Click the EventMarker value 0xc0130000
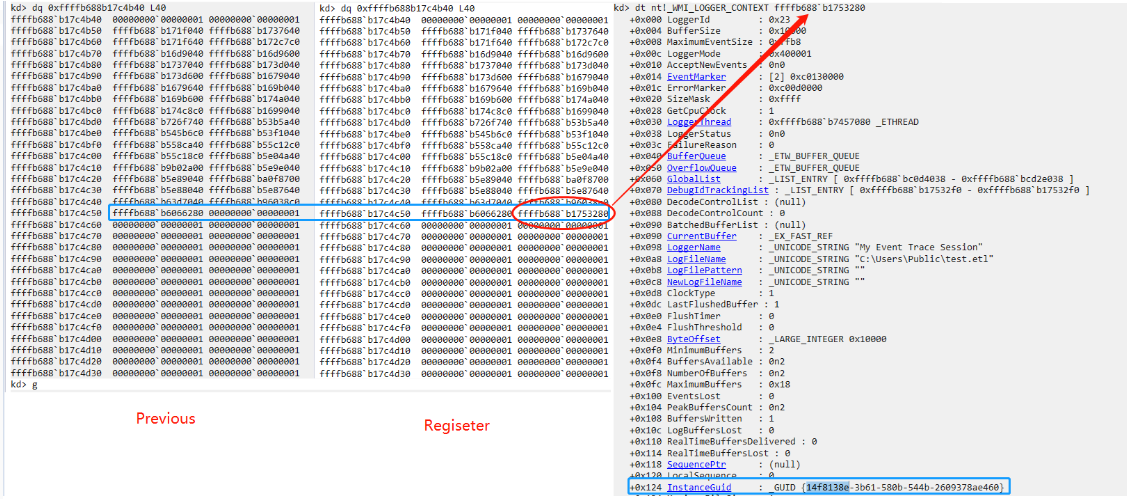 (x=817, y=77)
